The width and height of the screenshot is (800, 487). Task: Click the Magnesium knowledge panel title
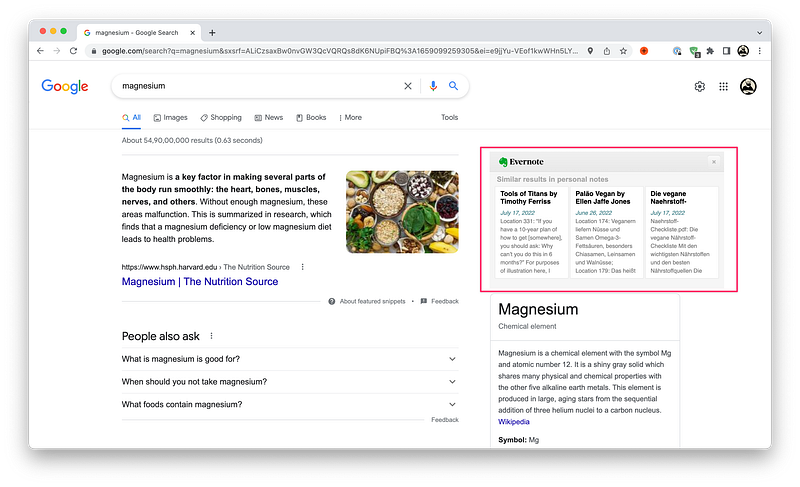538,310
